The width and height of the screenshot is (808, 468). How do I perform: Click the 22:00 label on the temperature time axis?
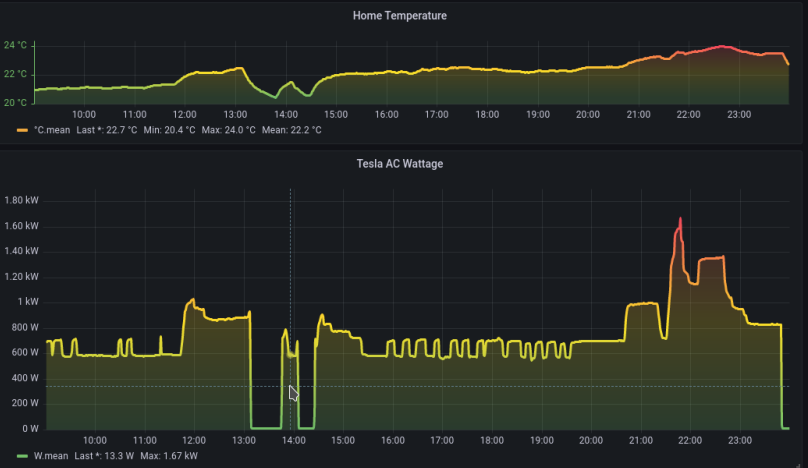(x=688, y=114)
